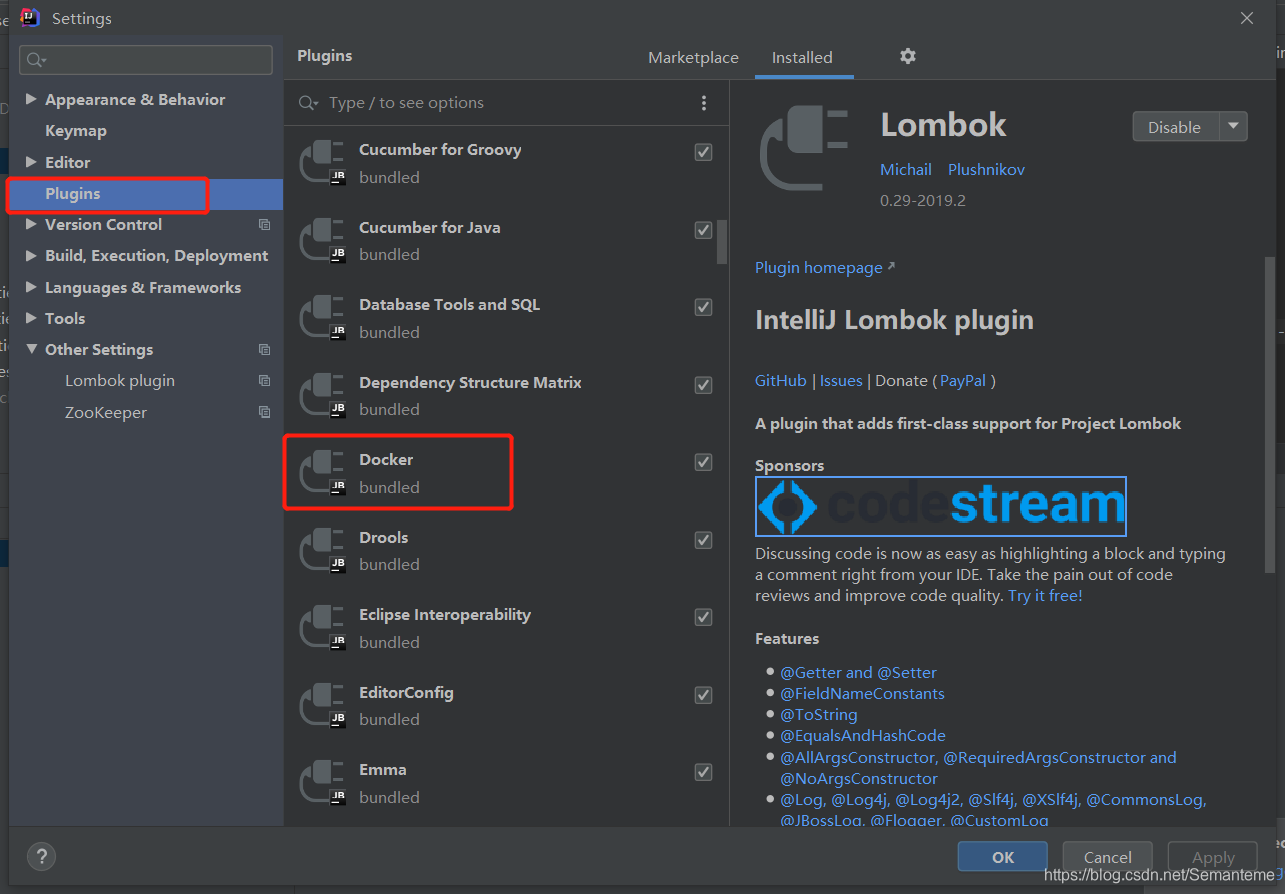The width and height of the screenshot is (1285, 894).
Task: Open the PayPal donate link
Action: [963, 381]
